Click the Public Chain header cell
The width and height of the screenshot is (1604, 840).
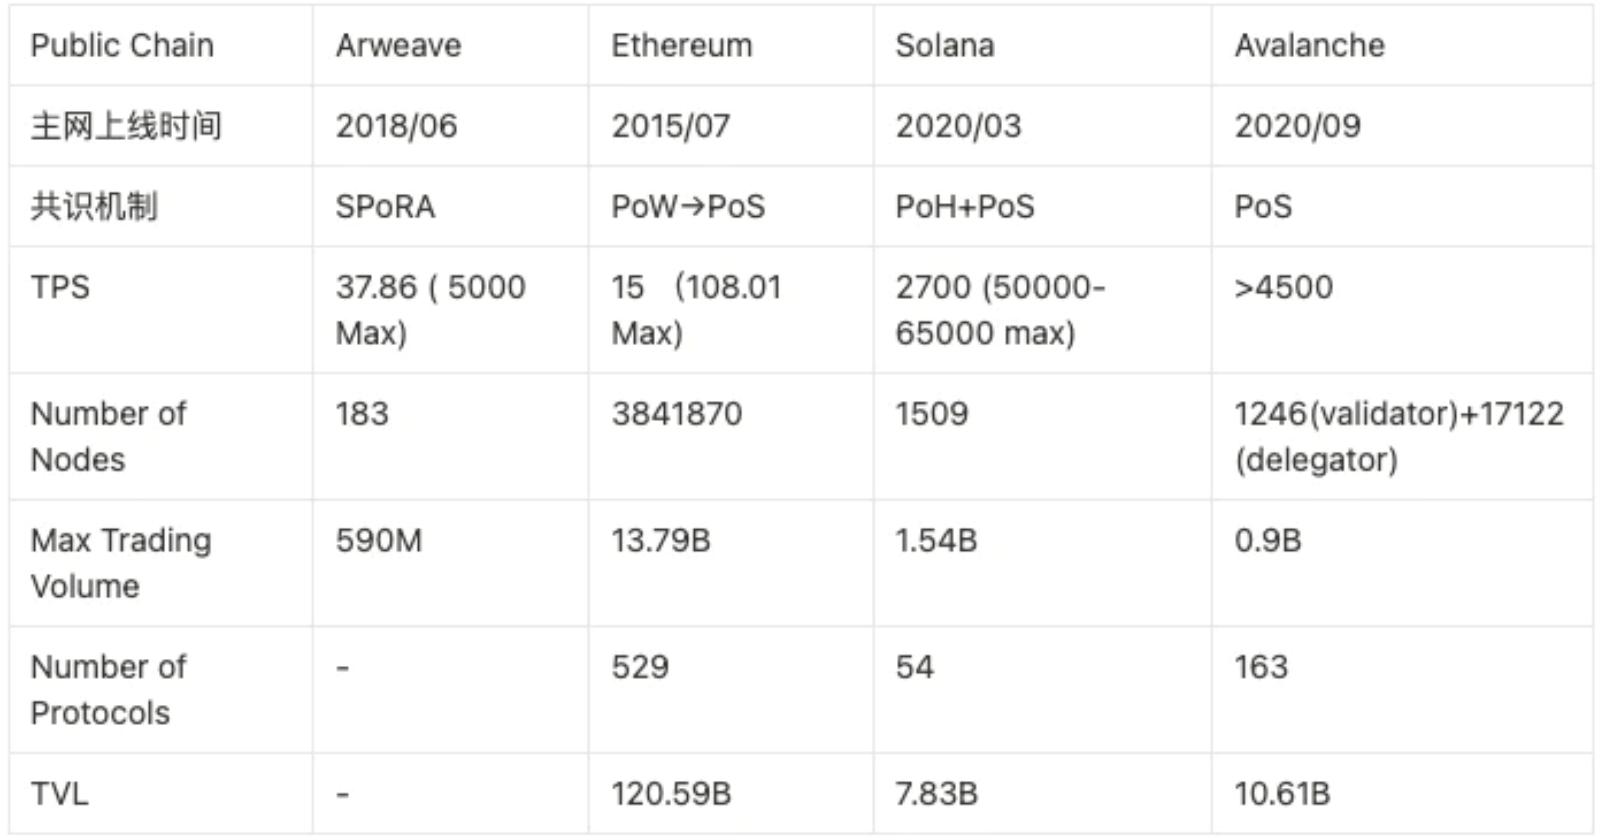click(x=122, y=46)
